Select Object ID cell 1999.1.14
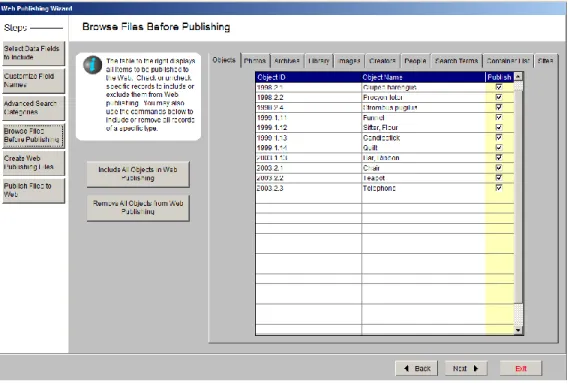Screen dimensions: 570x384 tap(309, 148)
